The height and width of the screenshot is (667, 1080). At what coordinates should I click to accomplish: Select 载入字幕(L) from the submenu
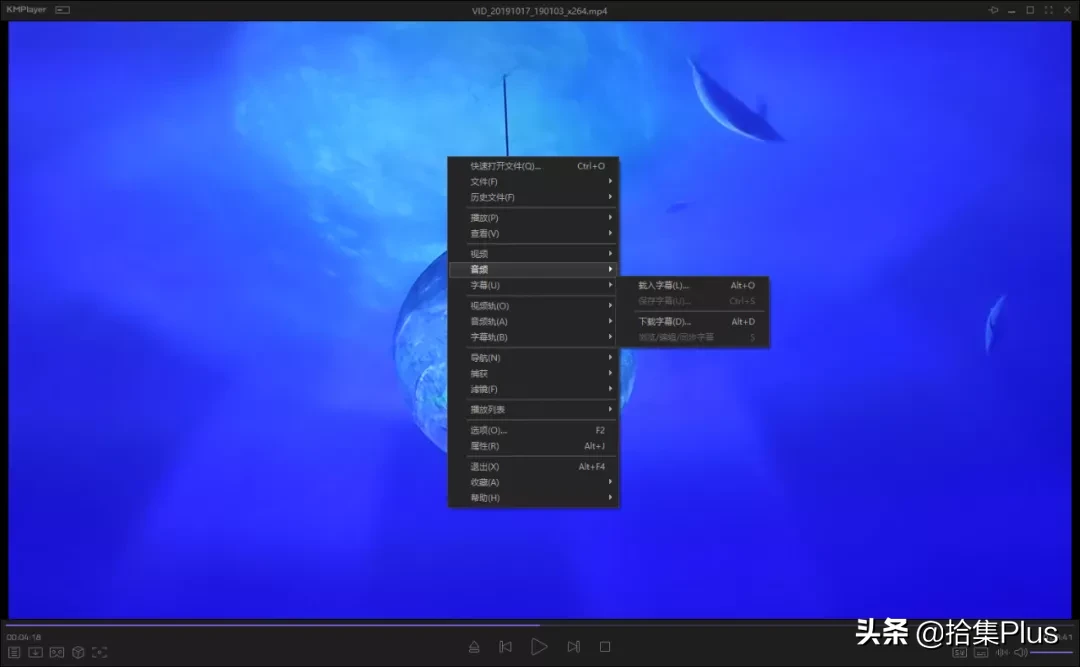tap(665, 285)
